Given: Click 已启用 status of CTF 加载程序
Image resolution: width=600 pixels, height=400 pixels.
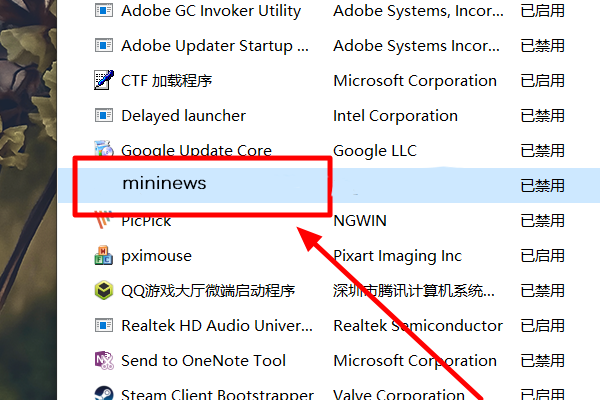Looking at the screenshot, I should point(543,81).
